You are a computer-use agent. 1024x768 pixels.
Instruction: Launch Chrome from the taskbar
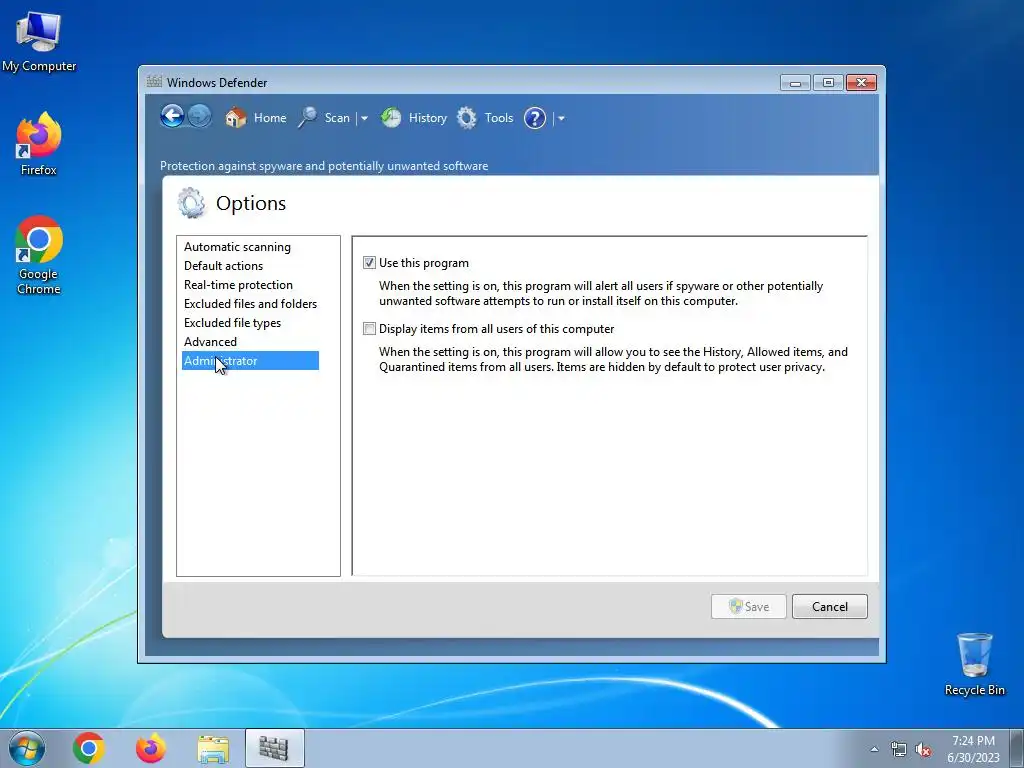[x=89, y=748]
